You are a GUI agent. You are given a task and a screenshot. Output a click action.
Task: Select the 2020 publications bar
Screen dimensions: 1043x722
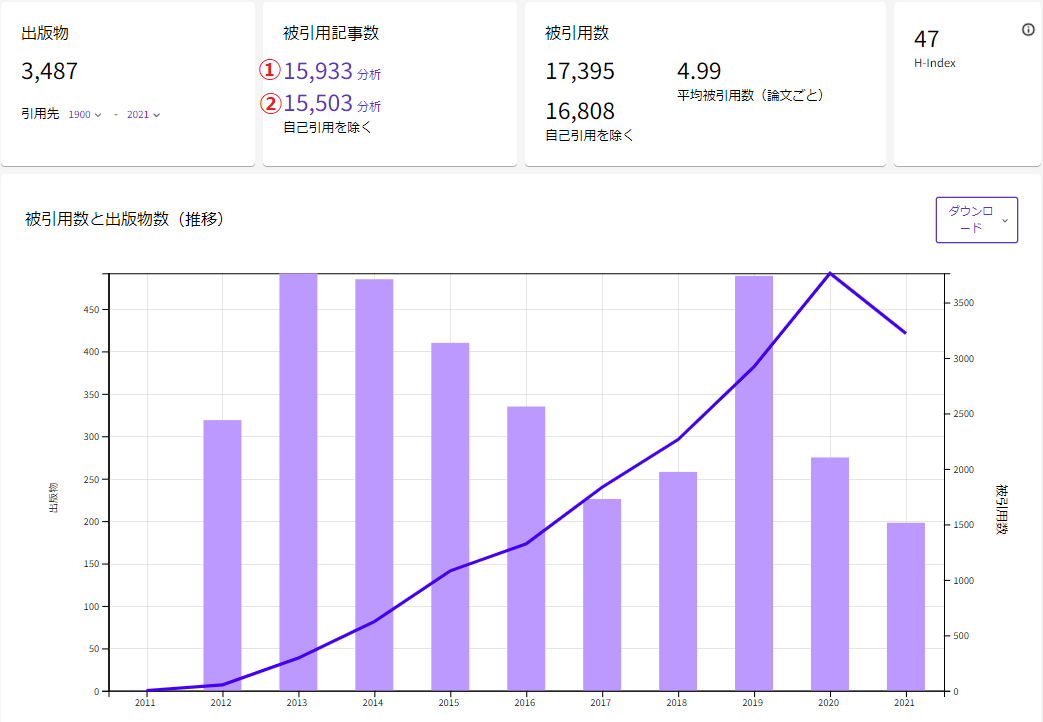(x=830, y=573)
